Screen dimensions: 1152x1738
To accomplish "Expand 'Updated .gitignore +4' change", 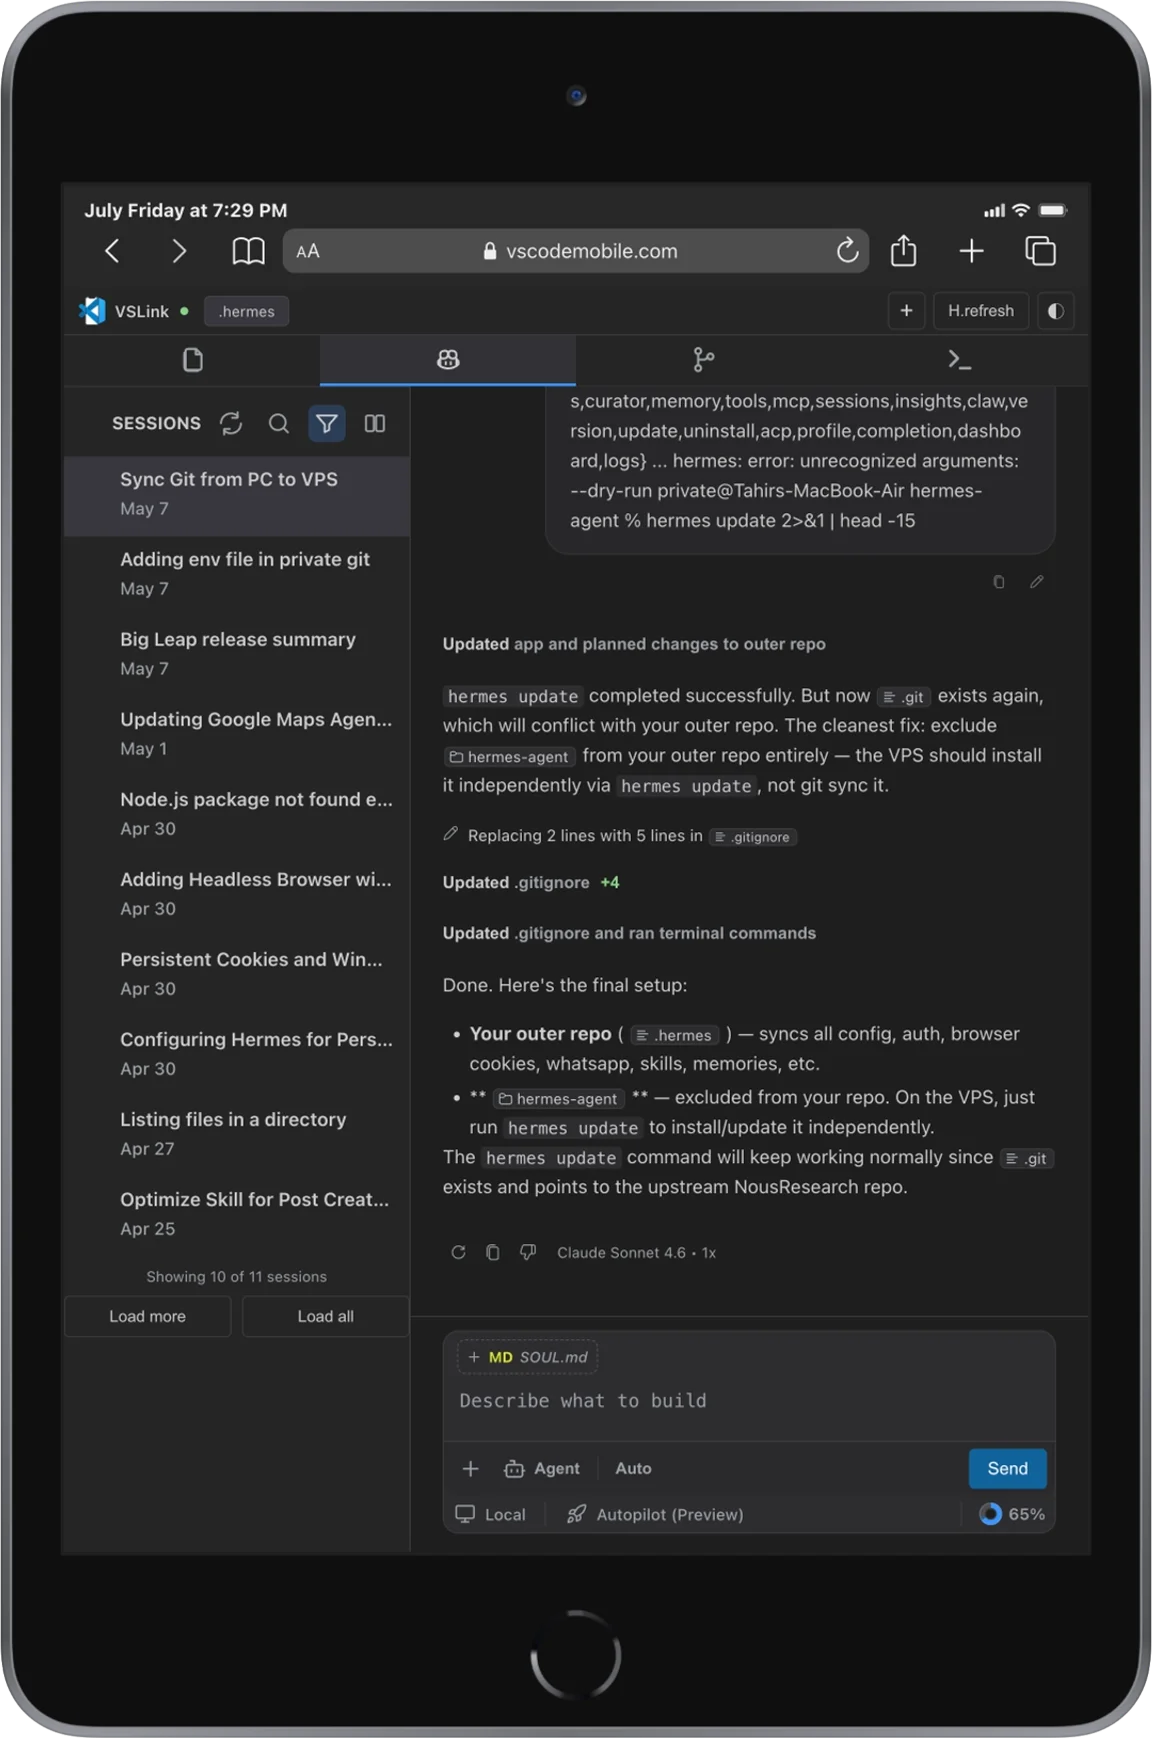I will pyautogui.click(x=531, y=882).
